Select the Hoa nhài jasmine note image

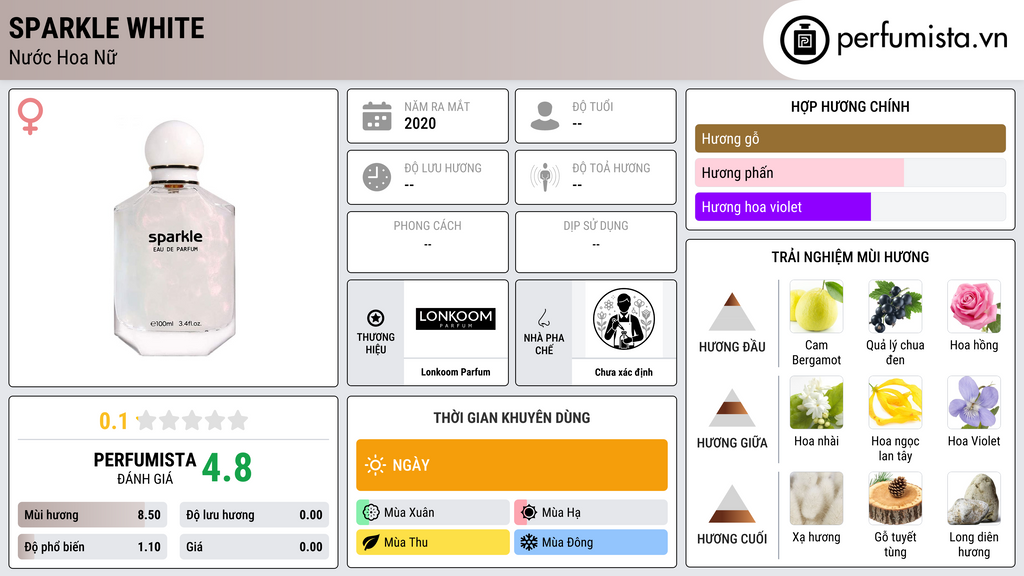[x=816, y=402]
